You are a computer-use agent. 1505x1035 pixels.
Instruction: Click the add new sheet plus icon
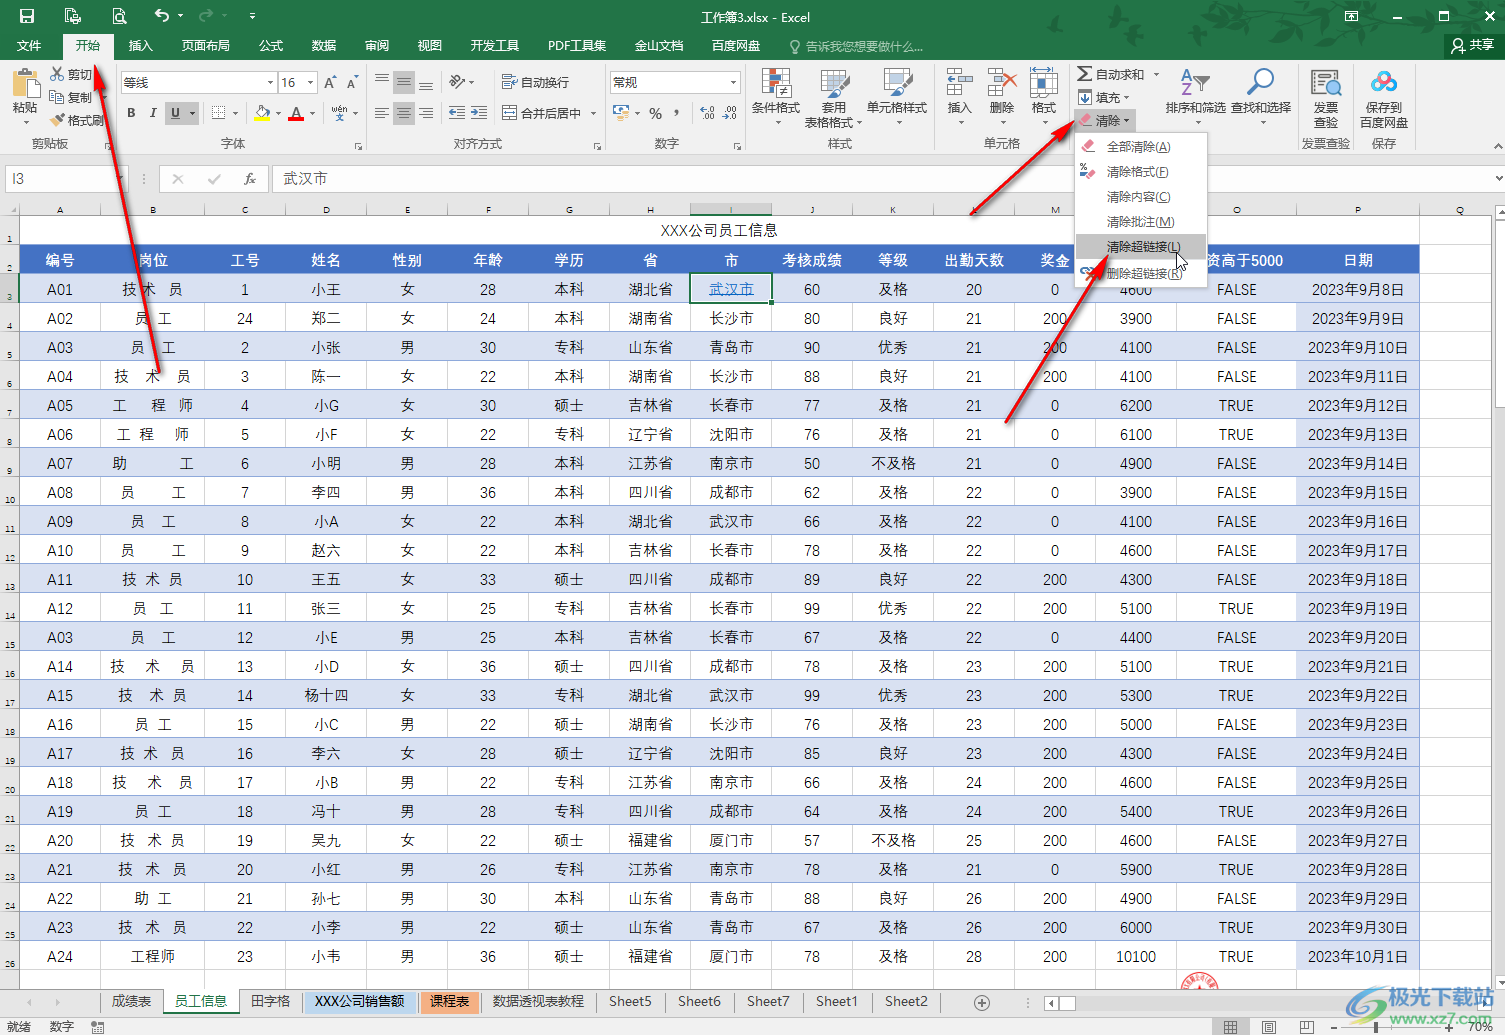pyautogui.click(x=982, y=1002)
